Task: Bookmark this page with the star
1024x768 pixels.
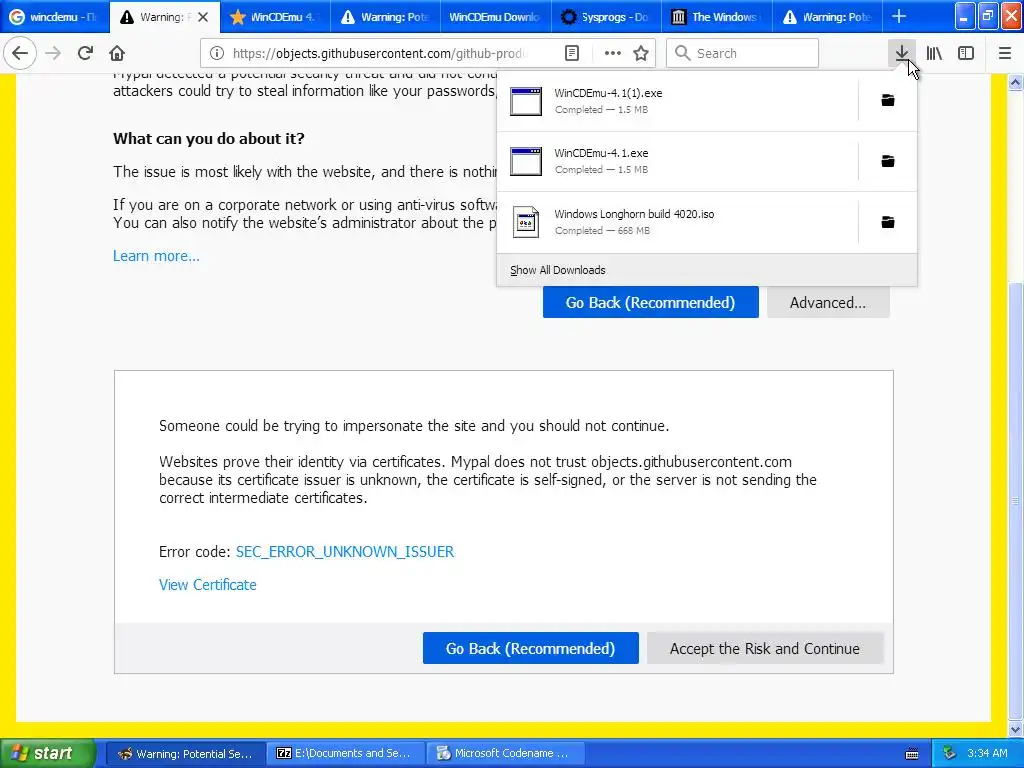Action: [x=641, y=54]
